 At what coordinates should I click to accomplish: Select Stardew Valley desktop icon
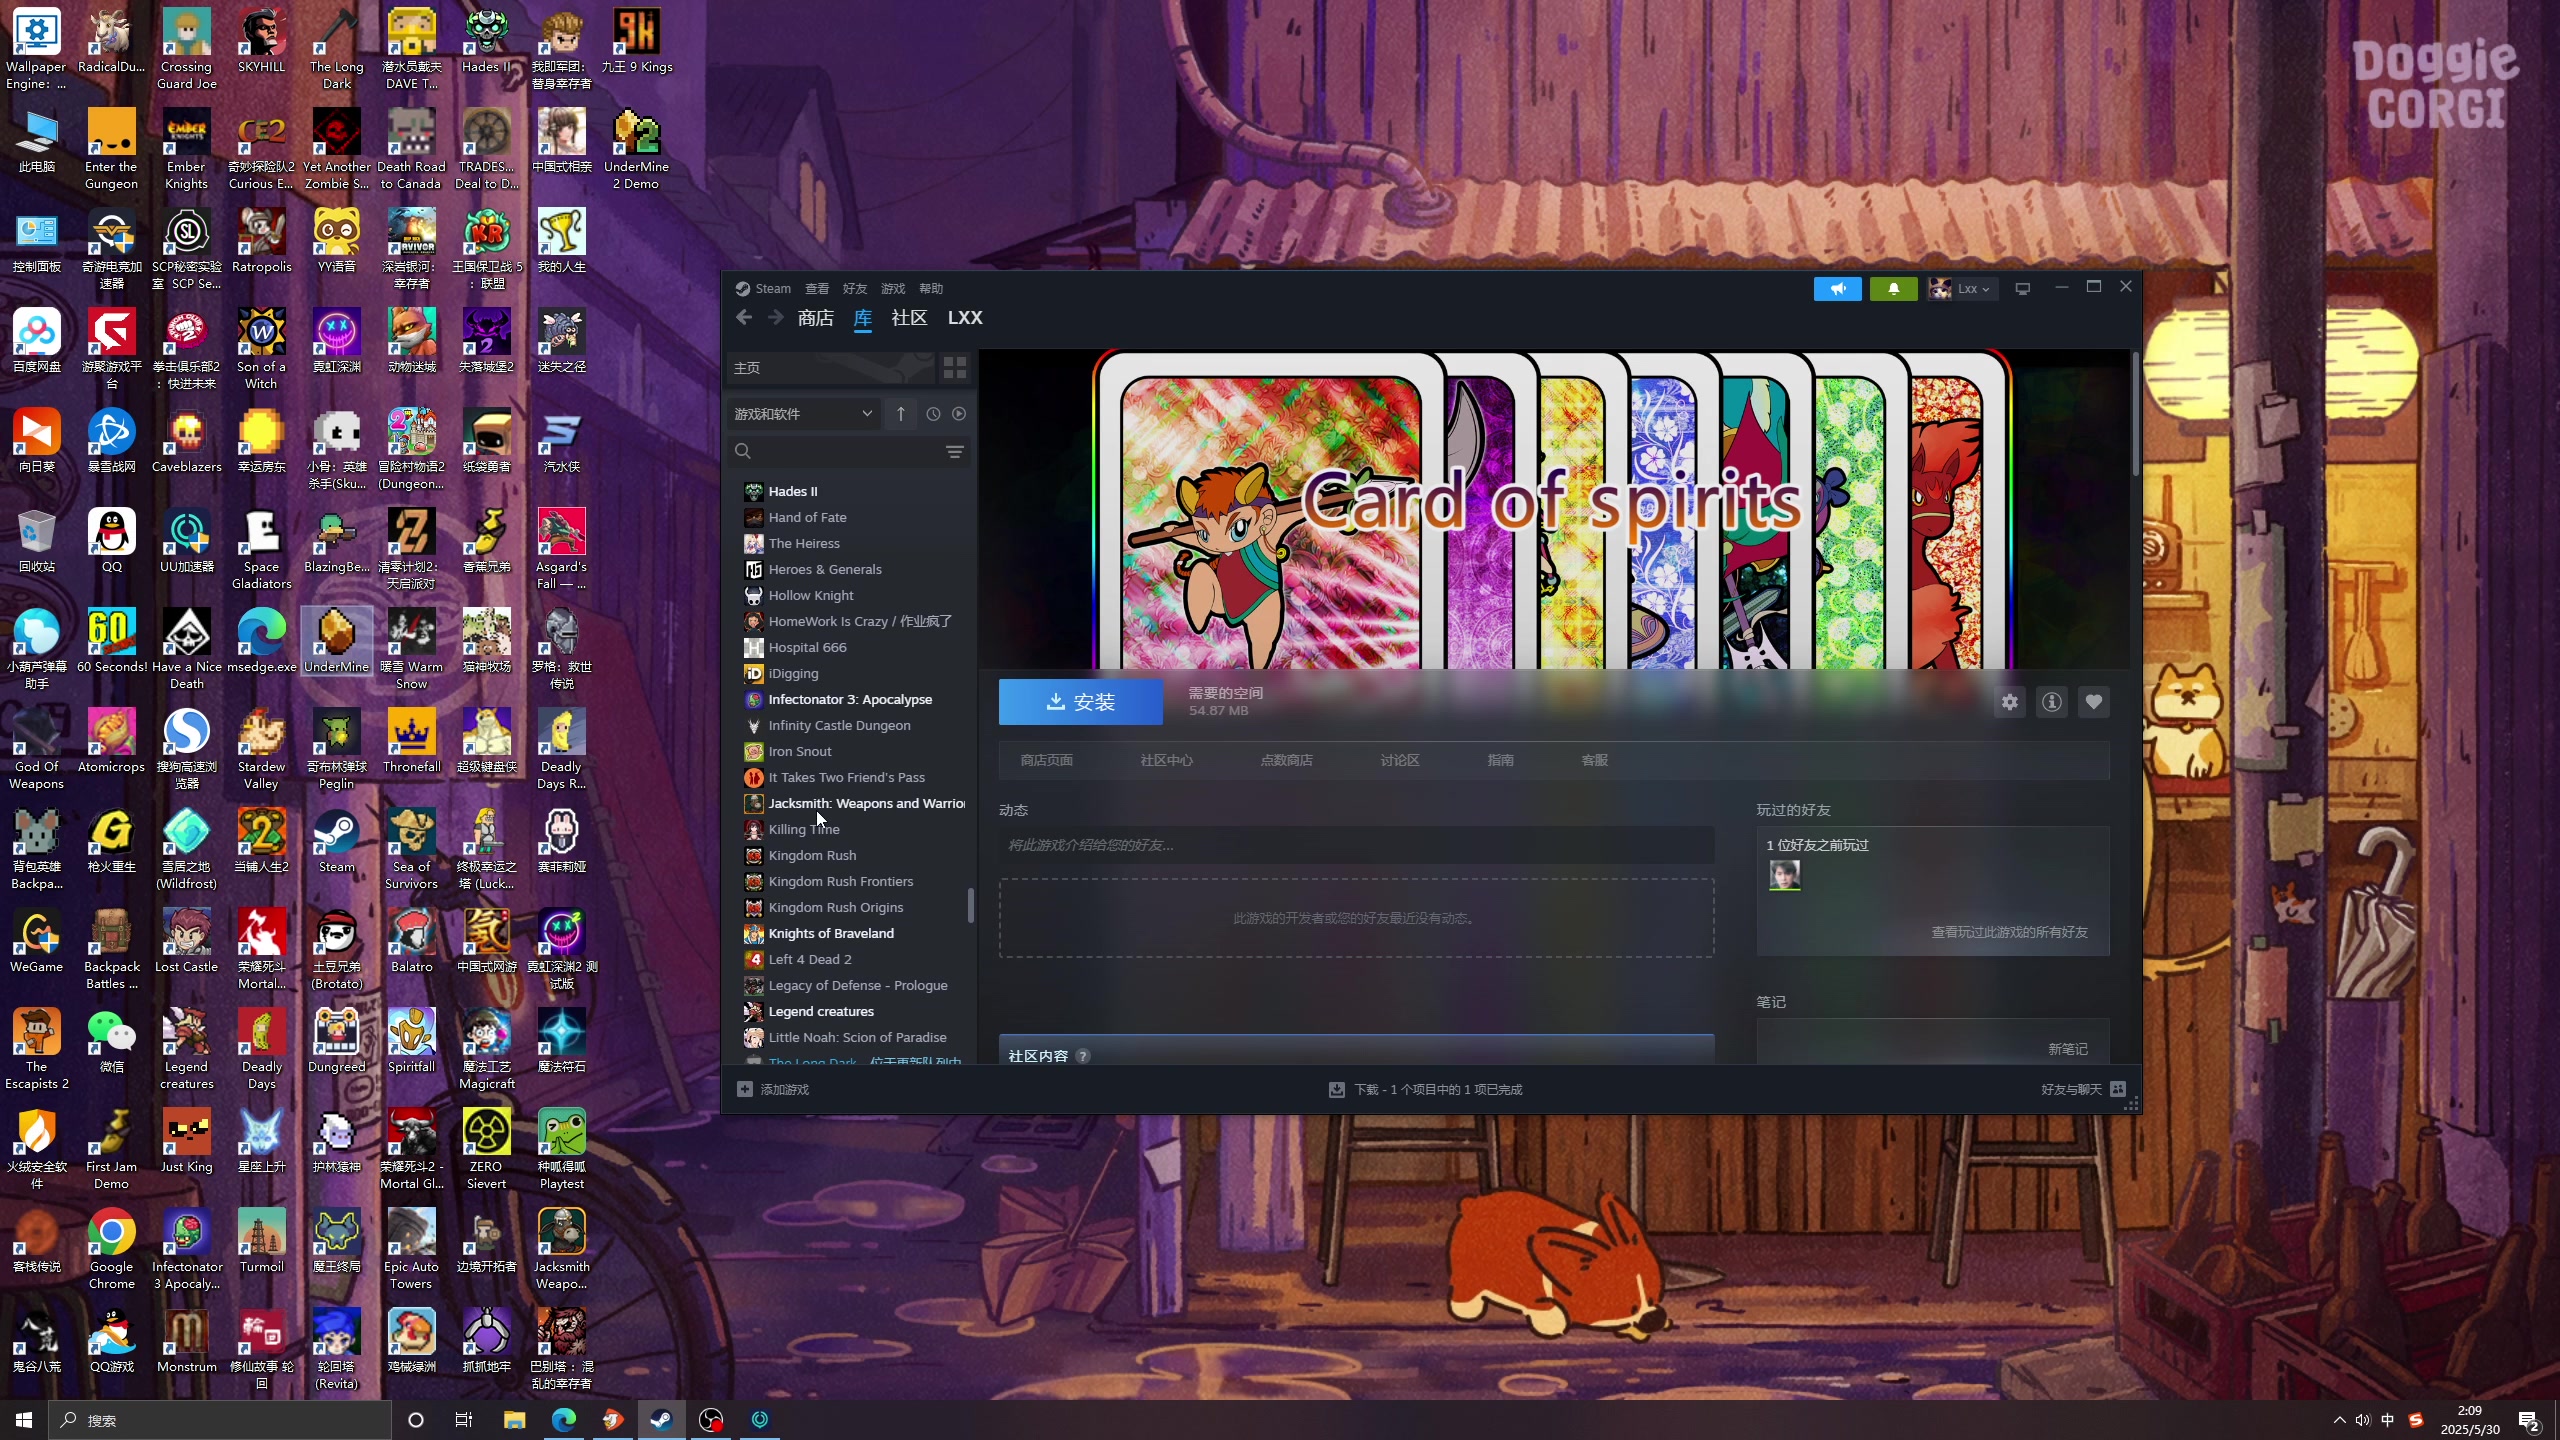(x=261, y=750)
